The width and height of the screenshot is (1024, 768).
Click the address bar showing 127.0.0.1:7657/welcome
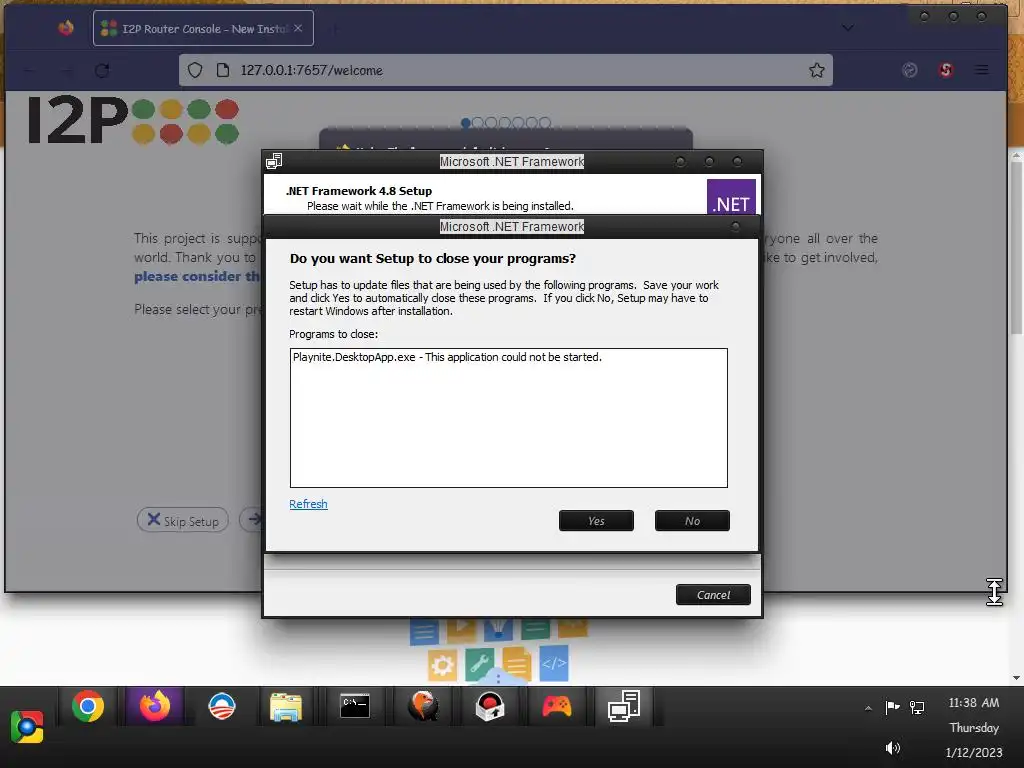tap(506, 70)
